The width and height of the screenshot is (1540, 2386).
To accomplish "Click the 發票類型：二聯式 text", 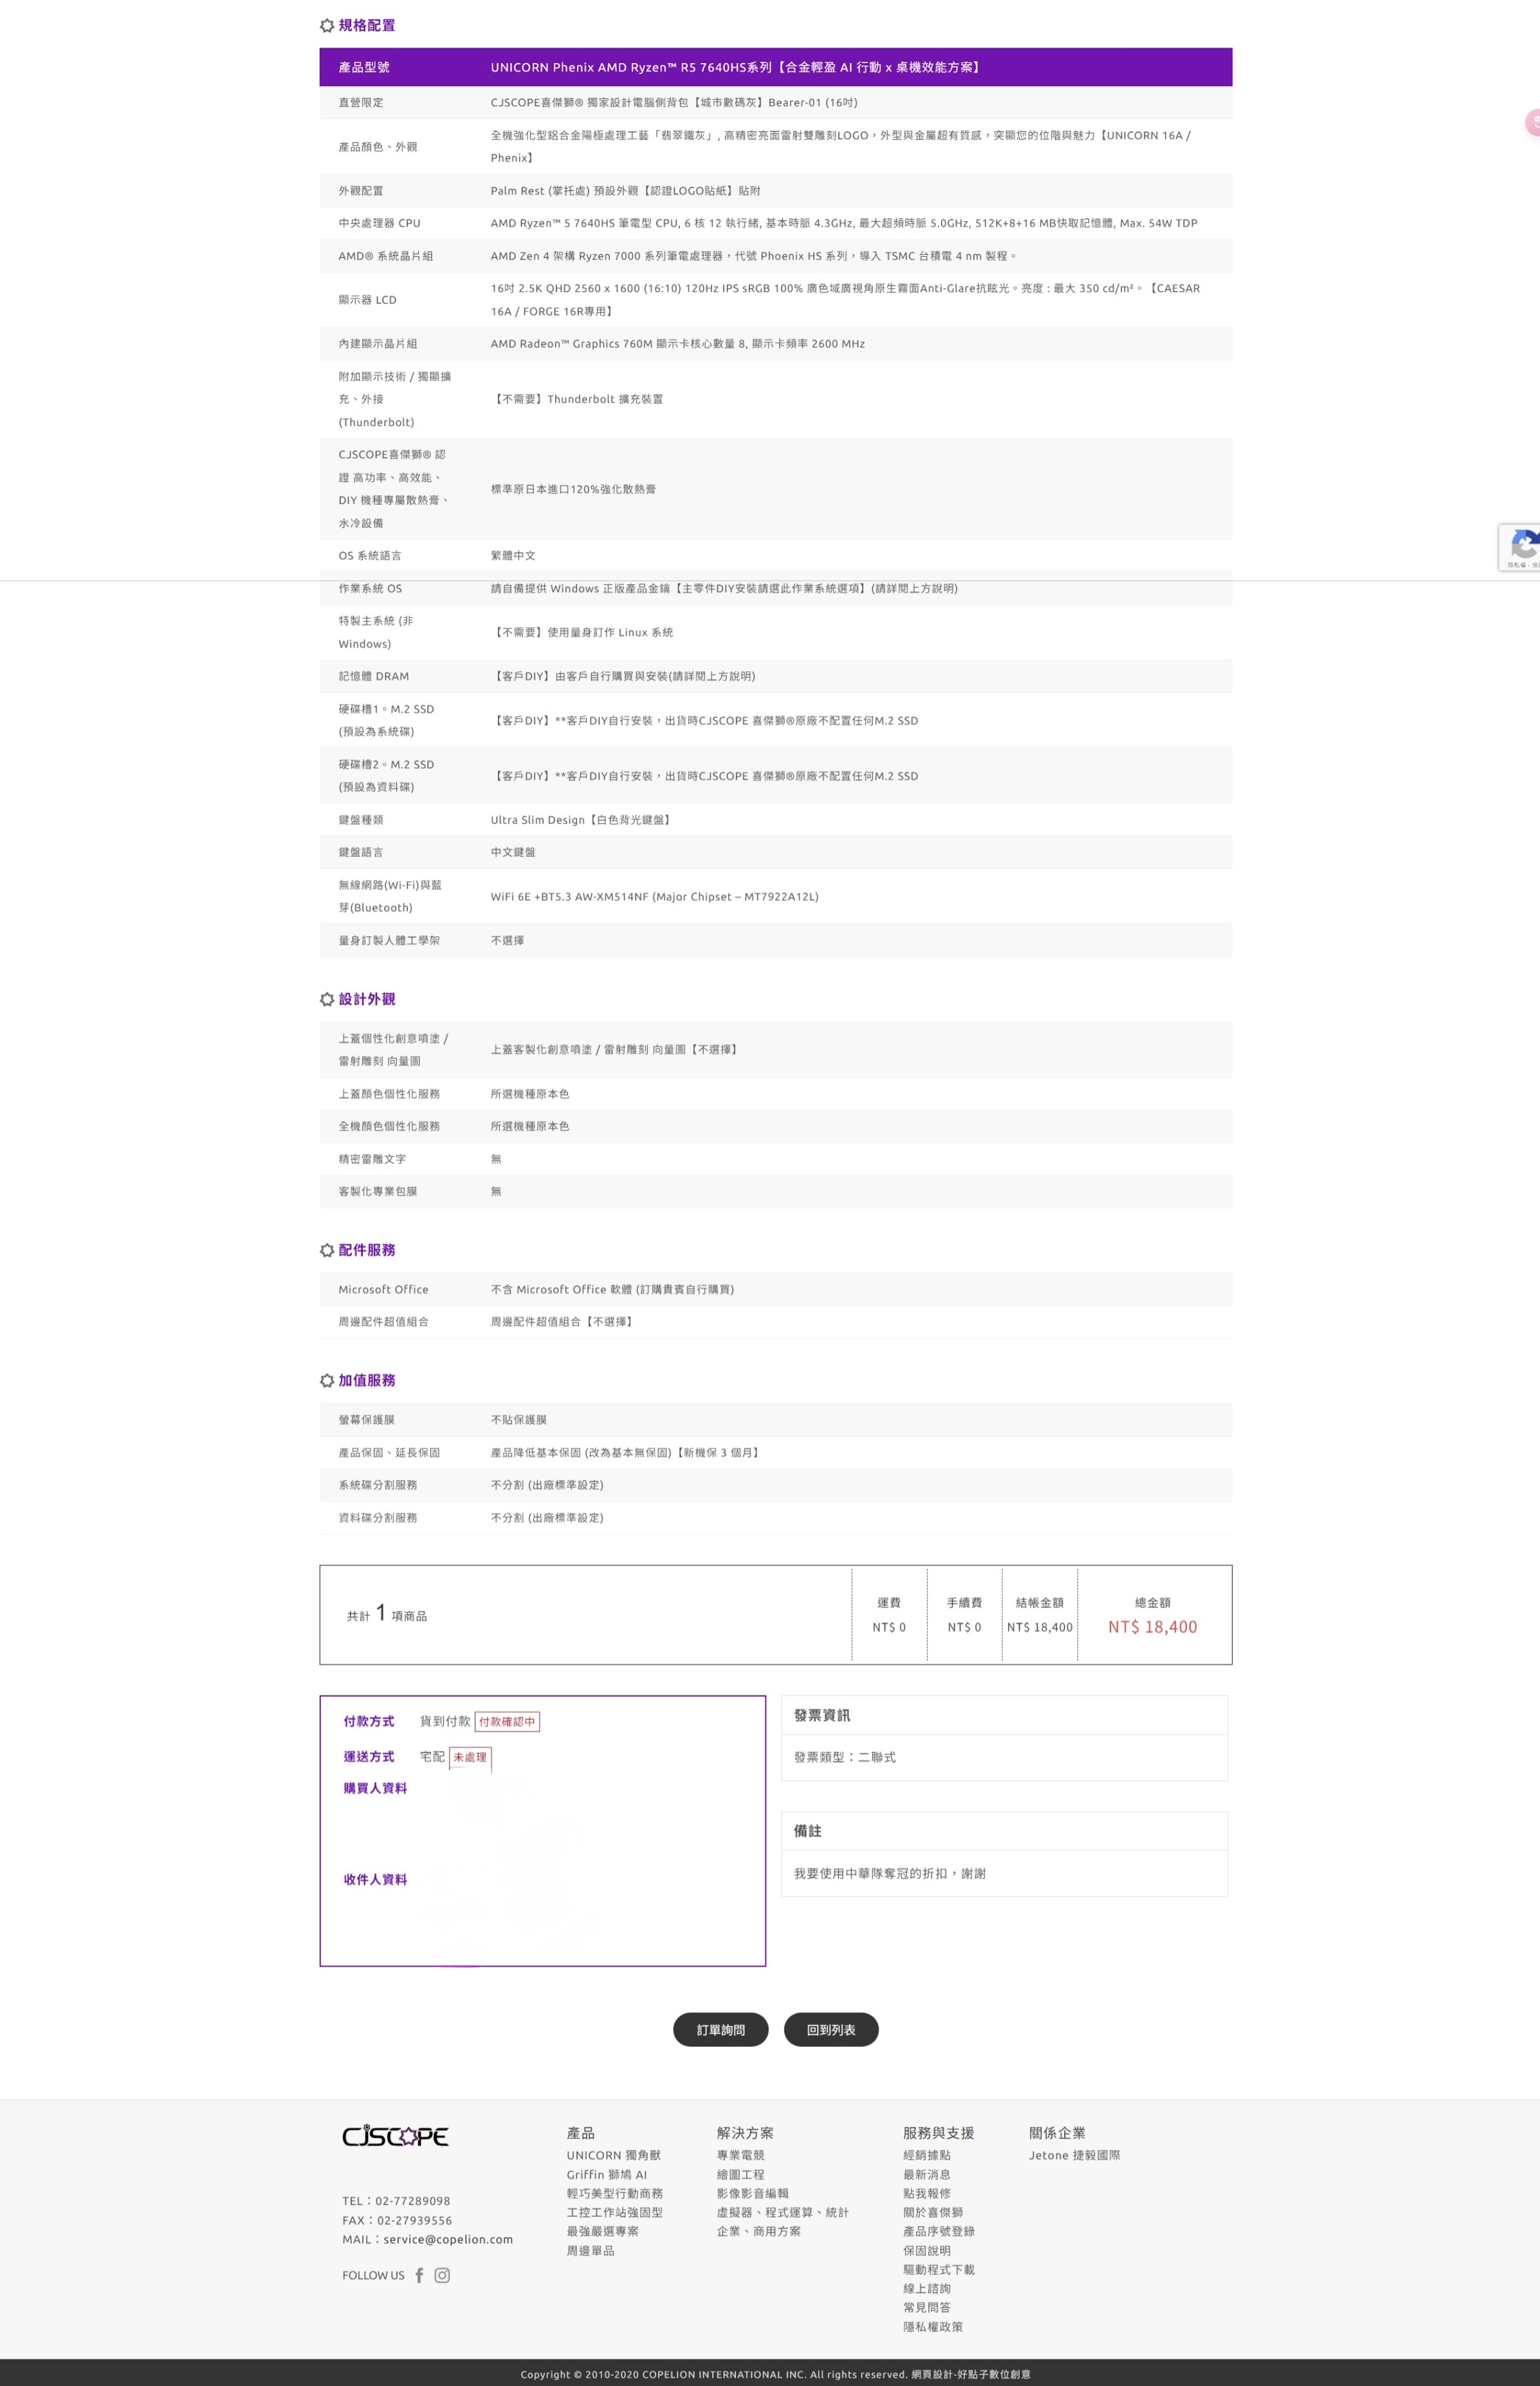I will tap(844, 1757).
